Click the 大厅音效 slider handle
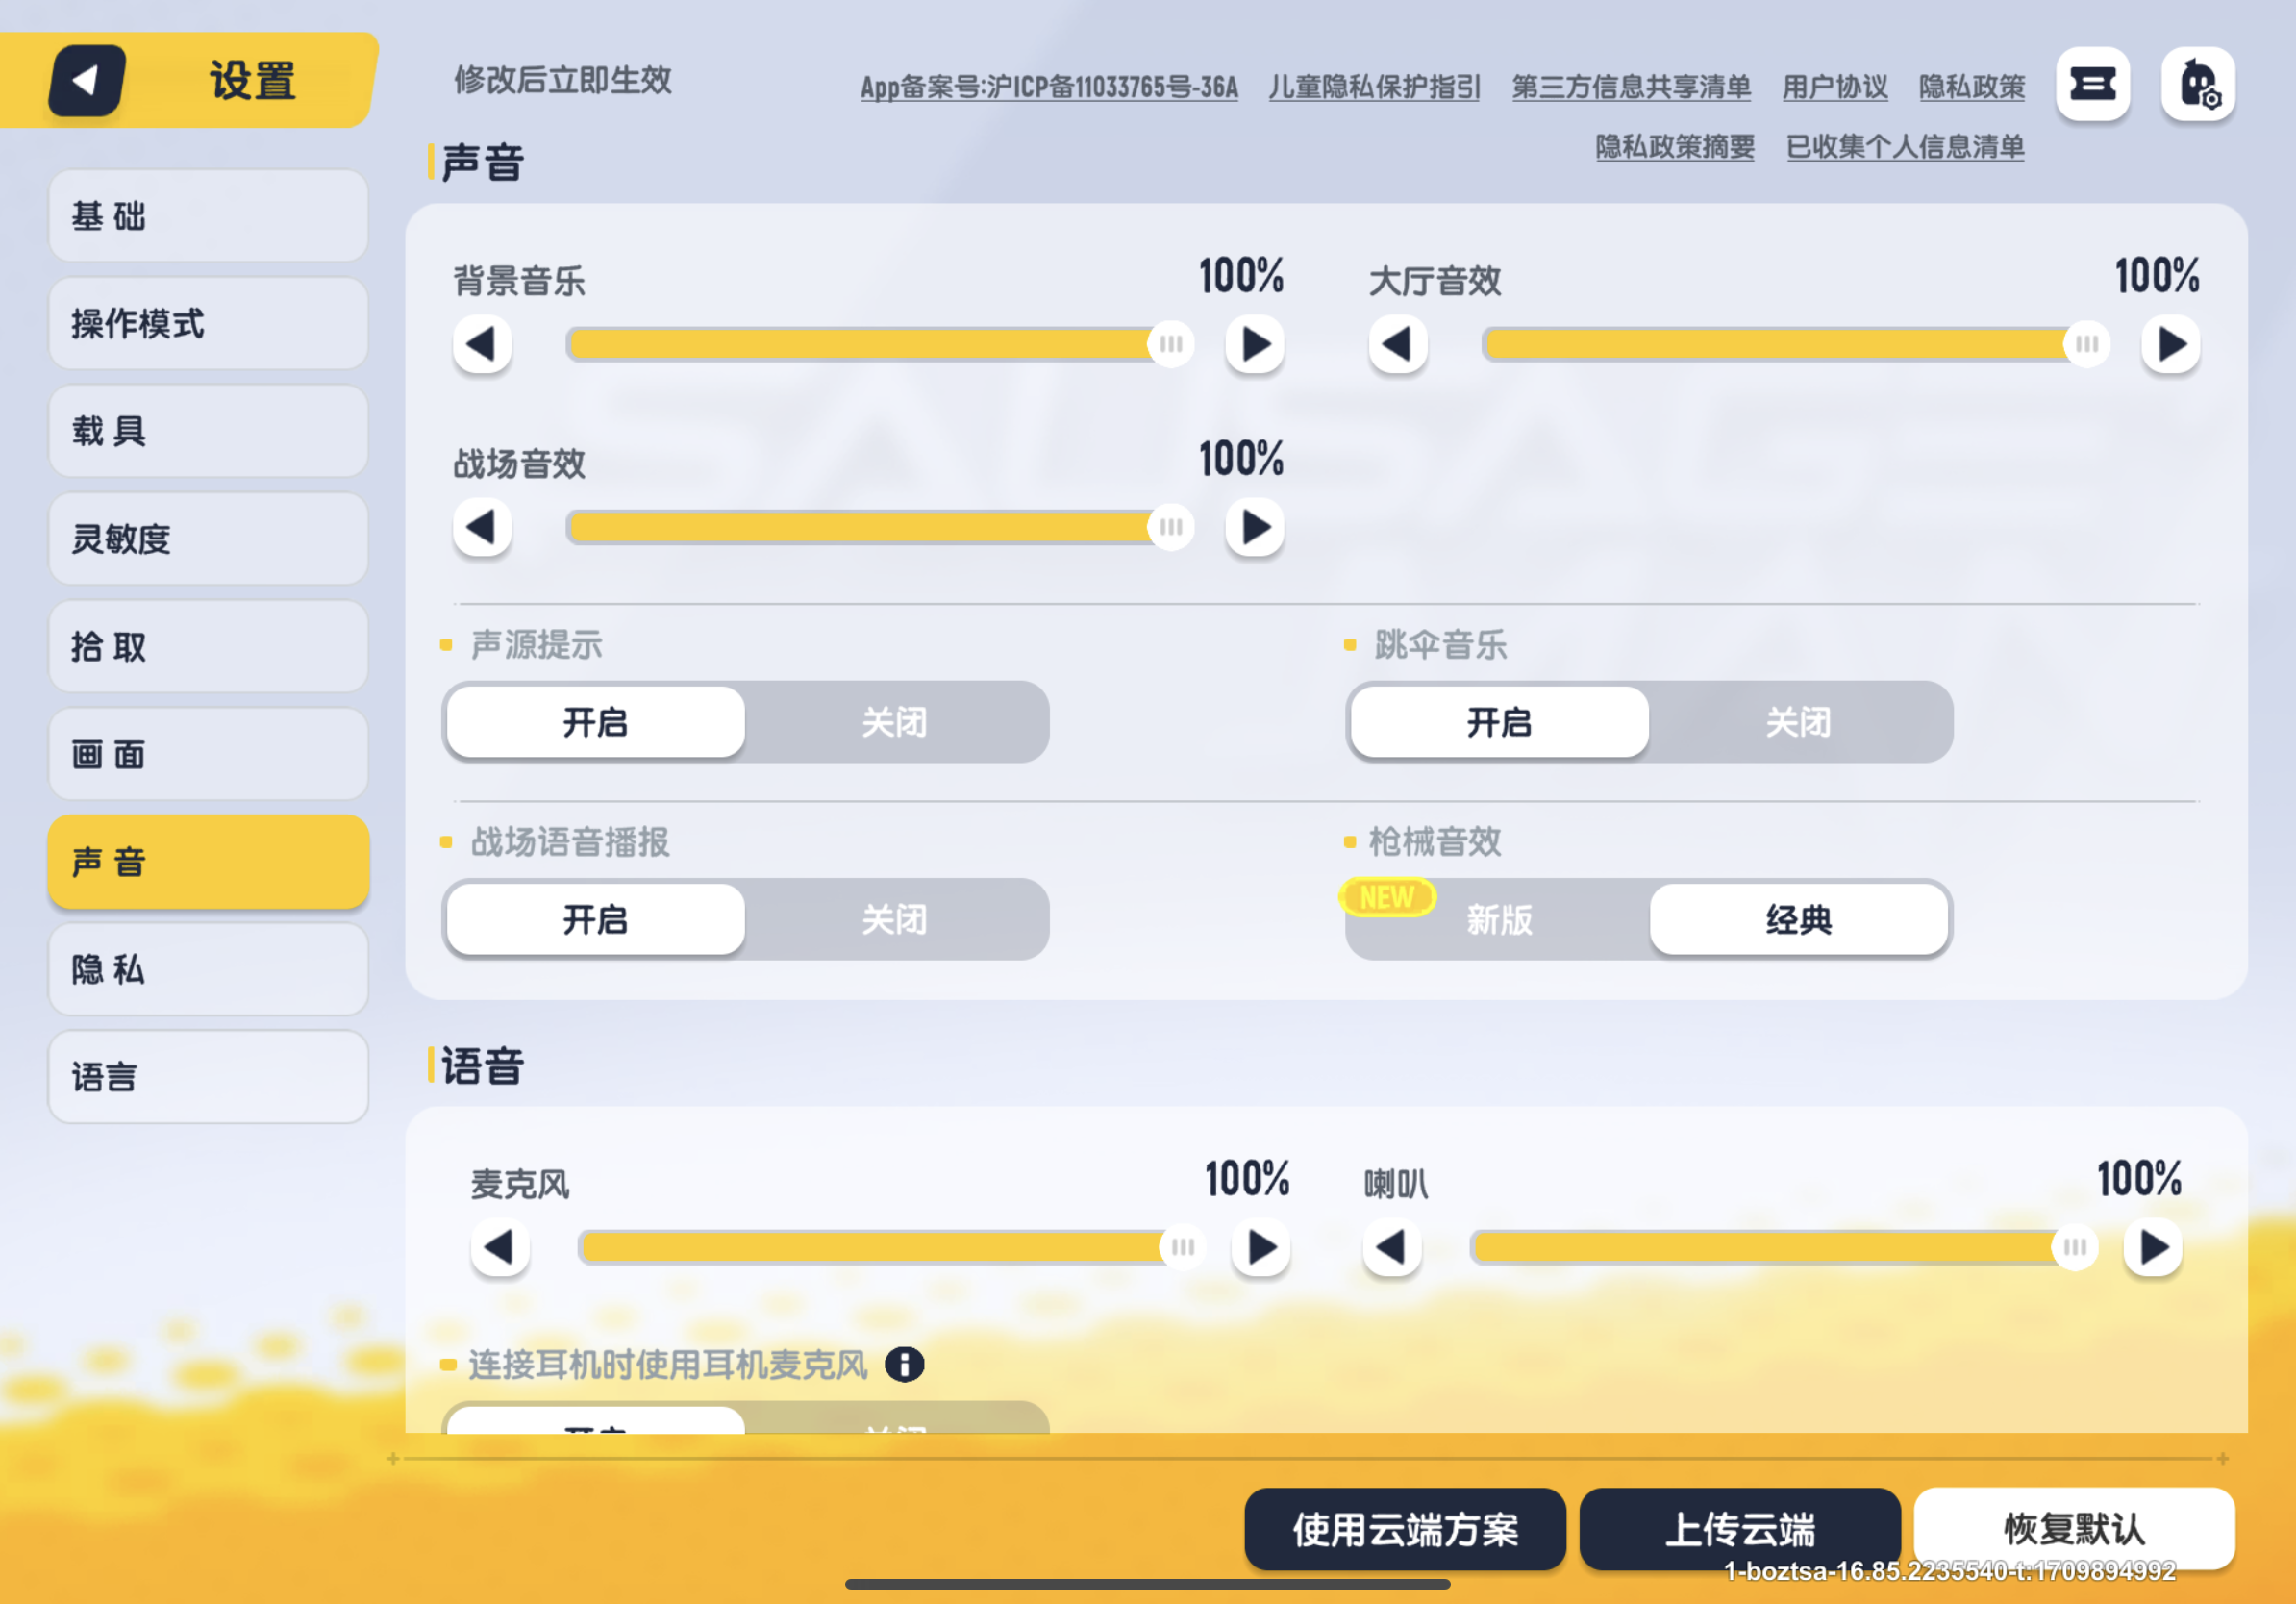The height and width of the screenshot is (1604, 2296). click(2087, 345)
